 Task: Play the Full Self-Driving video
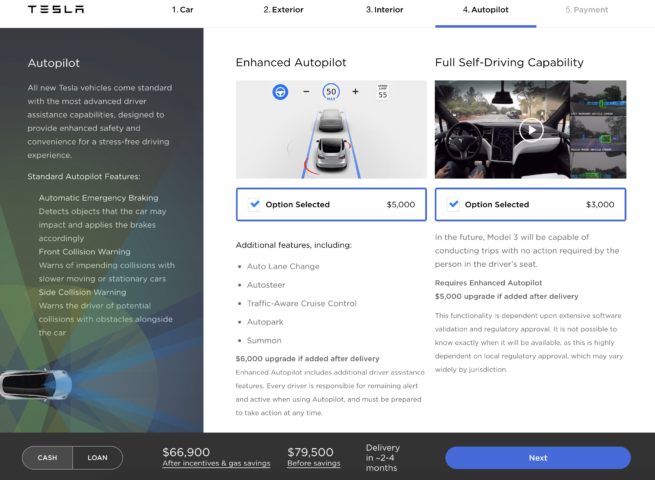coord(531,130)
